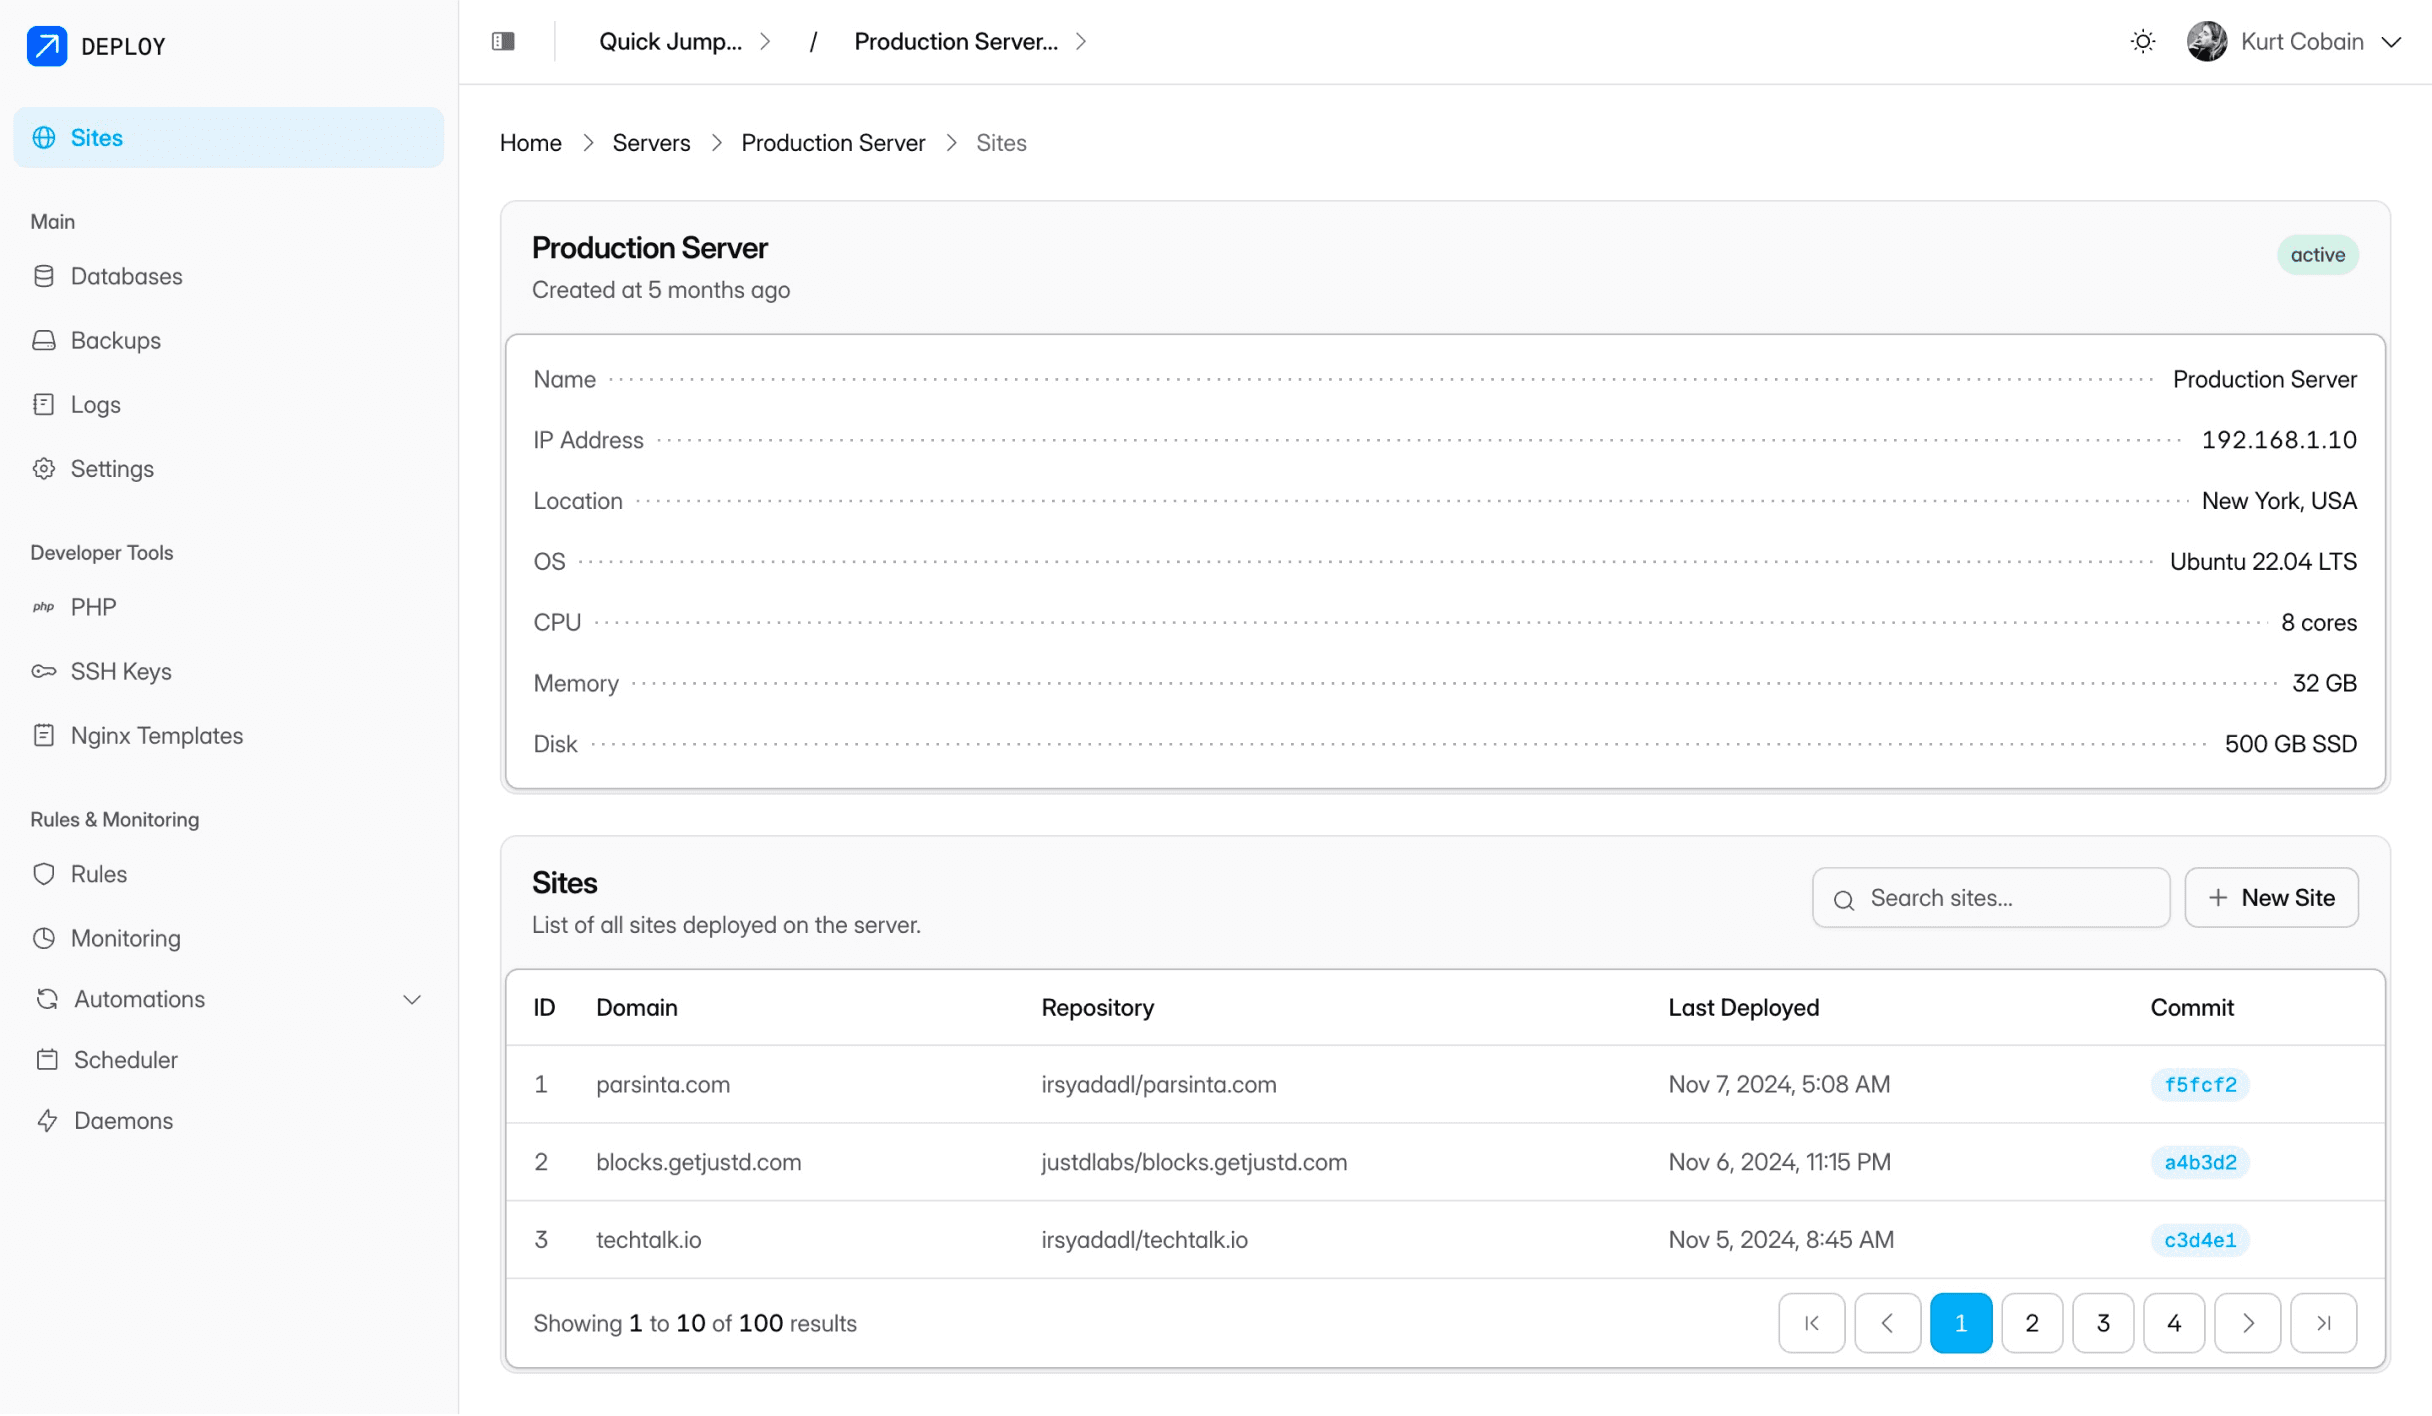Switch theme with the sun icon
The height and width of the screenshot is (1416, 2432).
pyautogui.click(x=2142, y=42)
